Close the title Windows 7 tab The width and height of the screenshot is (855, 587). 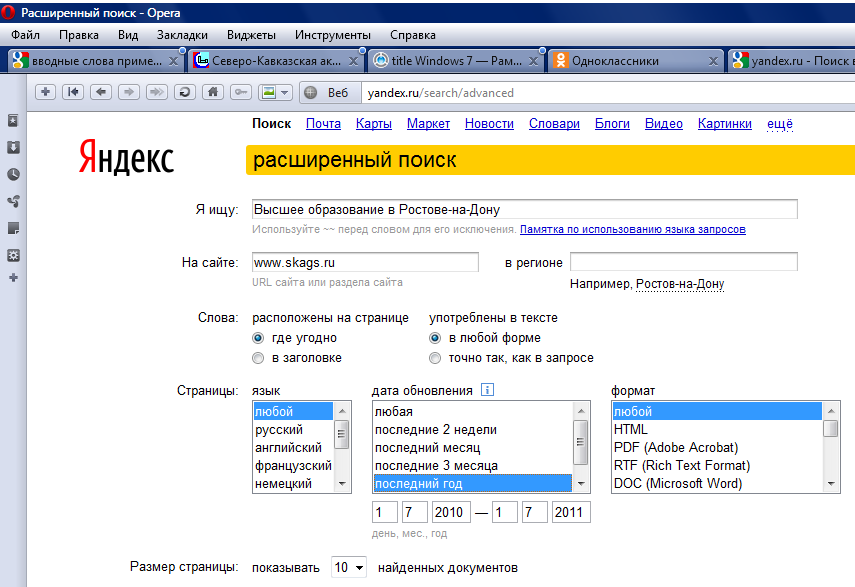click(x=533, y=61)
